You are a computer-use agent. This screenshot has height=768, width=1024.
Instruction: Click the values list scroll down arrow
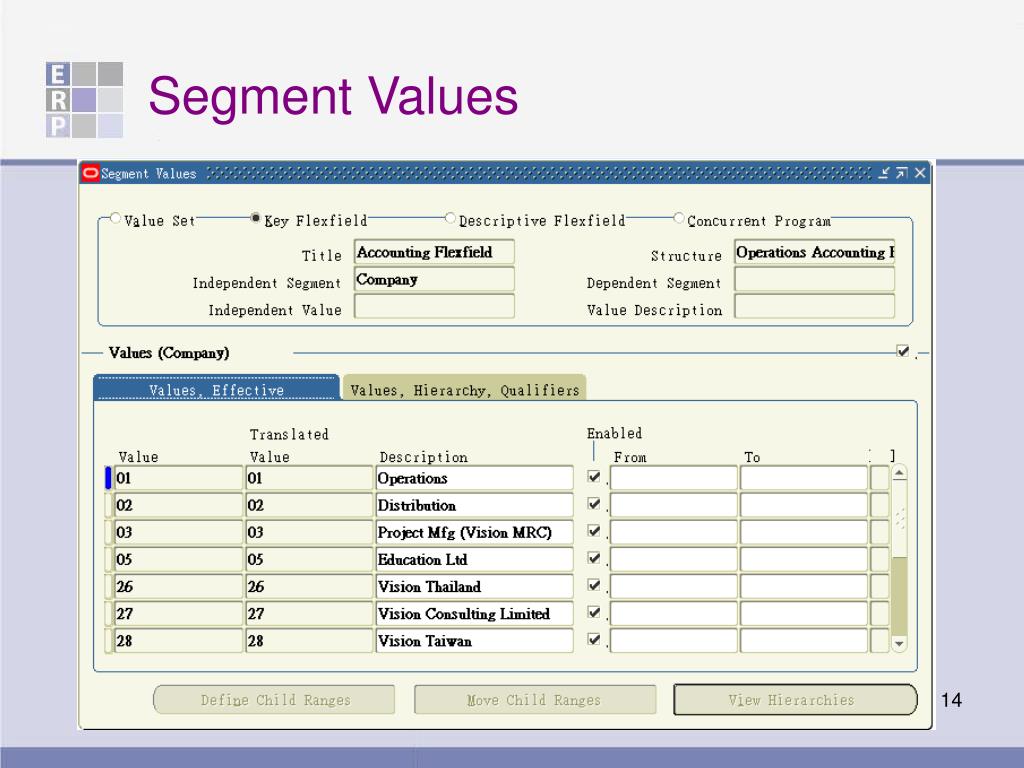click(x=899, y=644)
